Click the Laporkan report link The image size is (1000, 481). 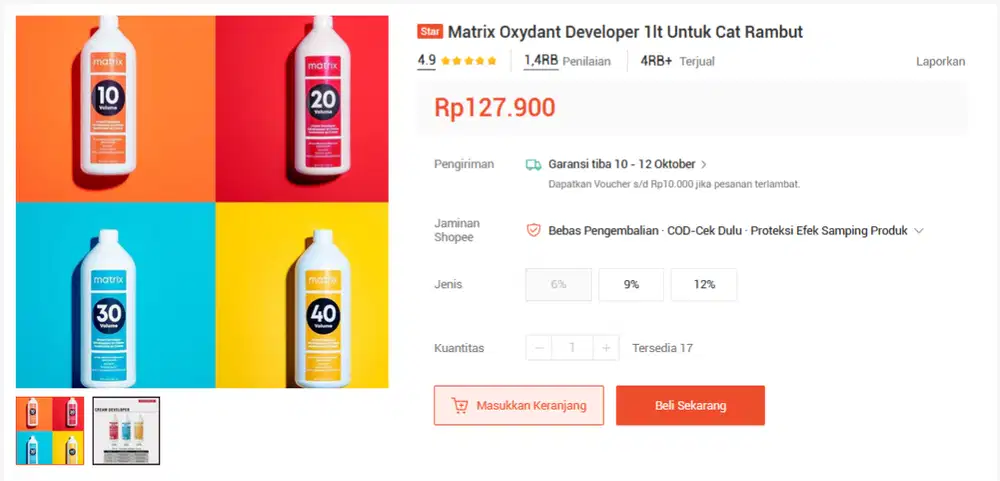point(941,62)
